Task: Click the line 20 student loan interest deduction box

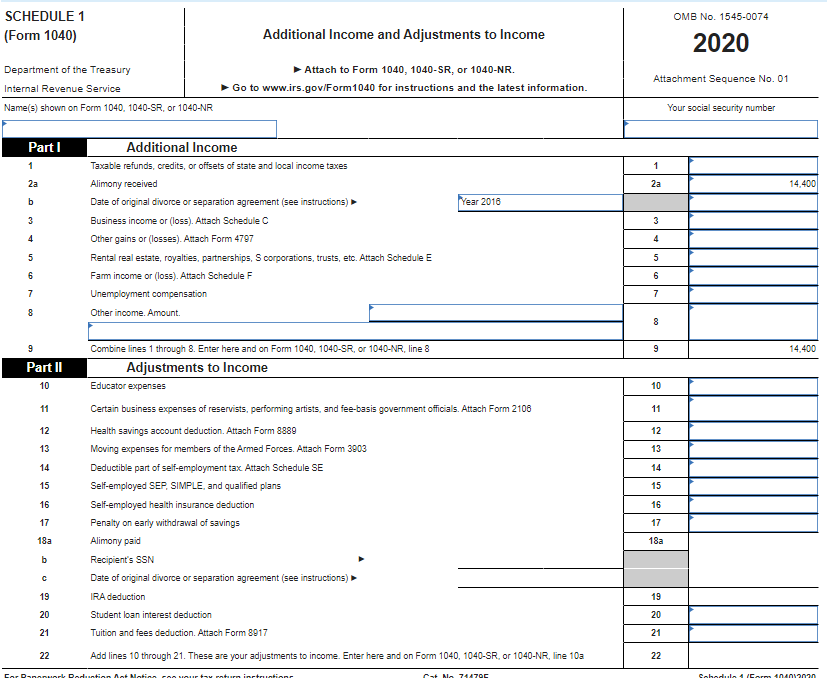Action: (755, 614)
